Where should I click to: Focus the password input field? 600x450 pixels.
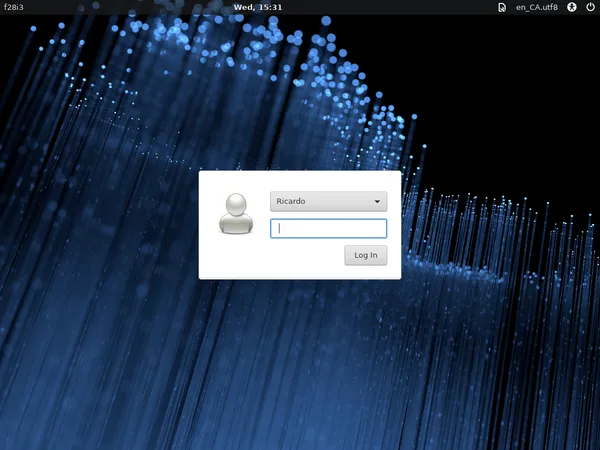click(328, 228)
